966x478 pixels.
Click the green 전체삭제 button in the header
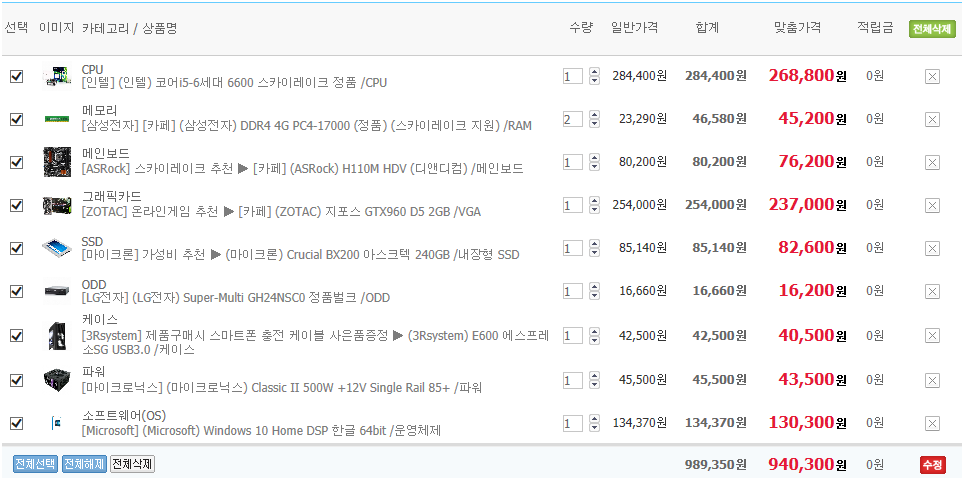tap(932, 29)
